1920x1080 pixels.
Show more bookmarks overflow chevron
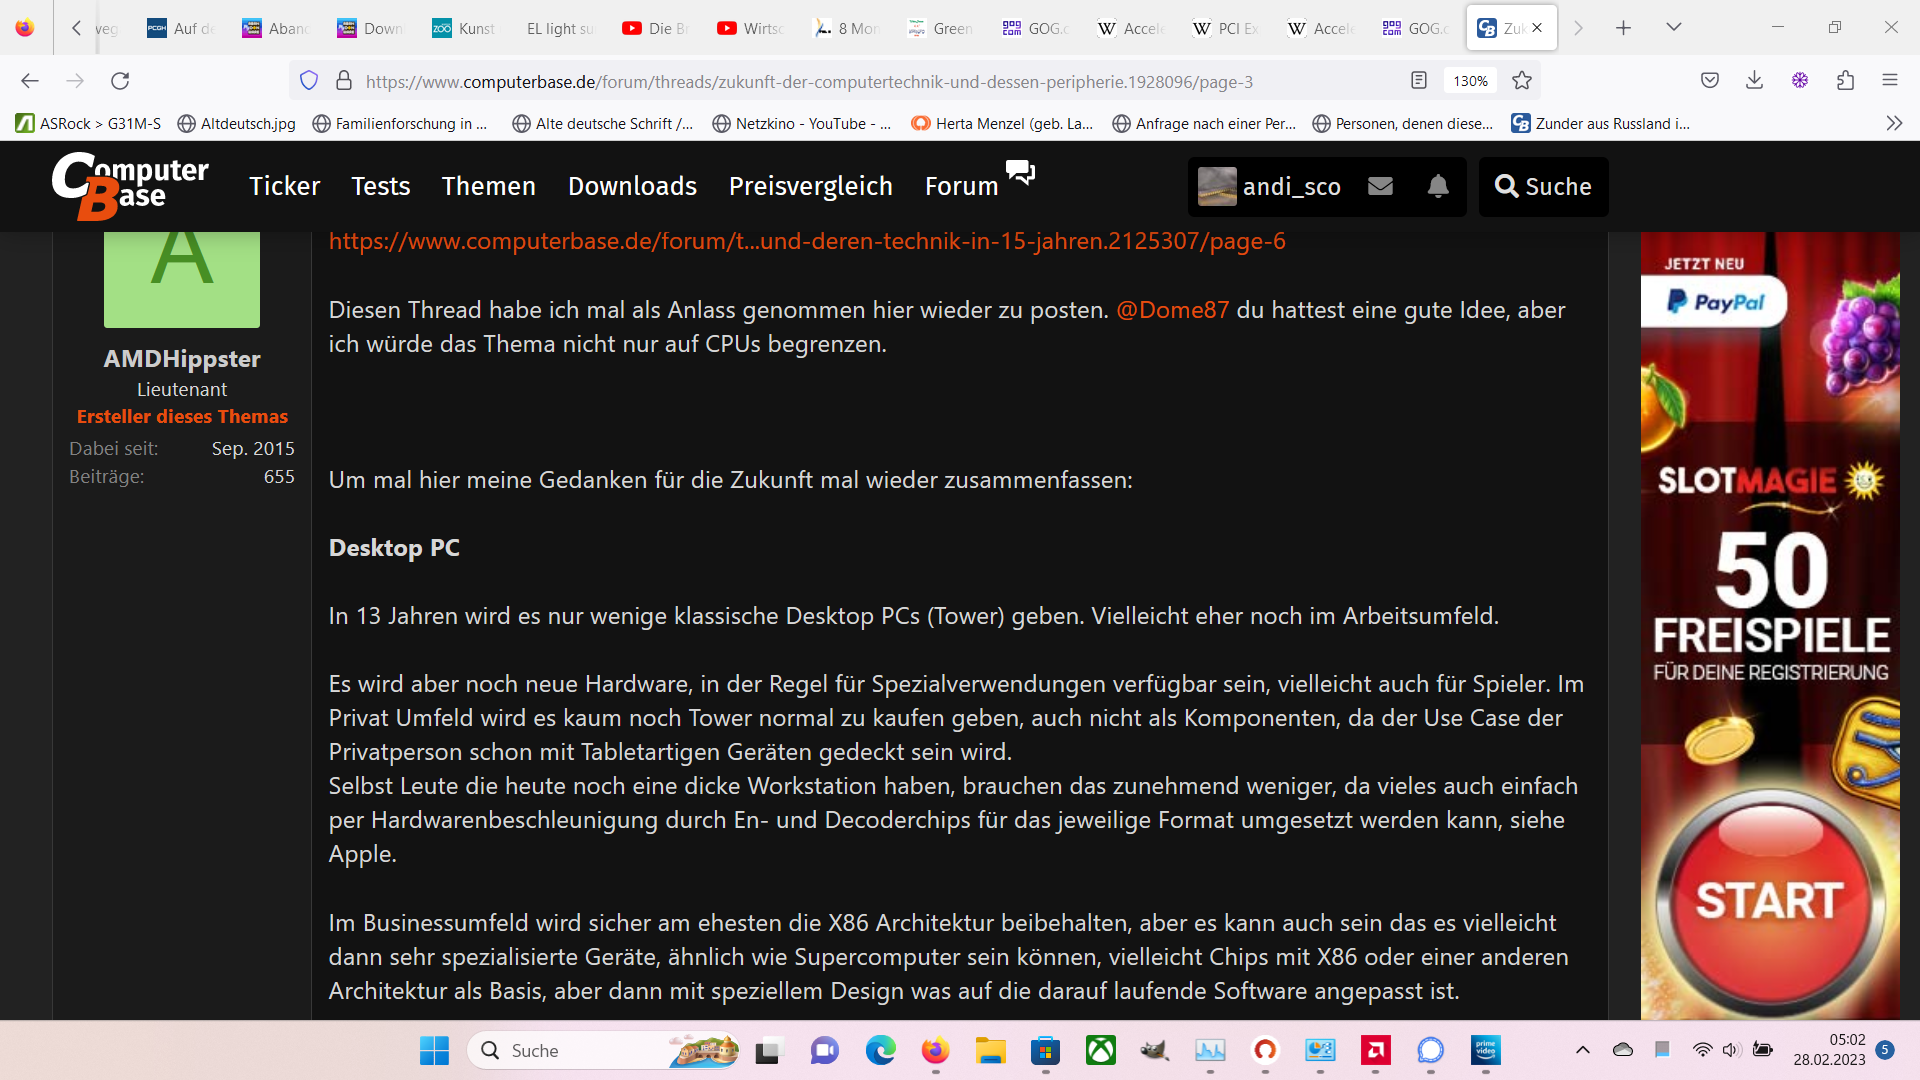click(1893, 123)
